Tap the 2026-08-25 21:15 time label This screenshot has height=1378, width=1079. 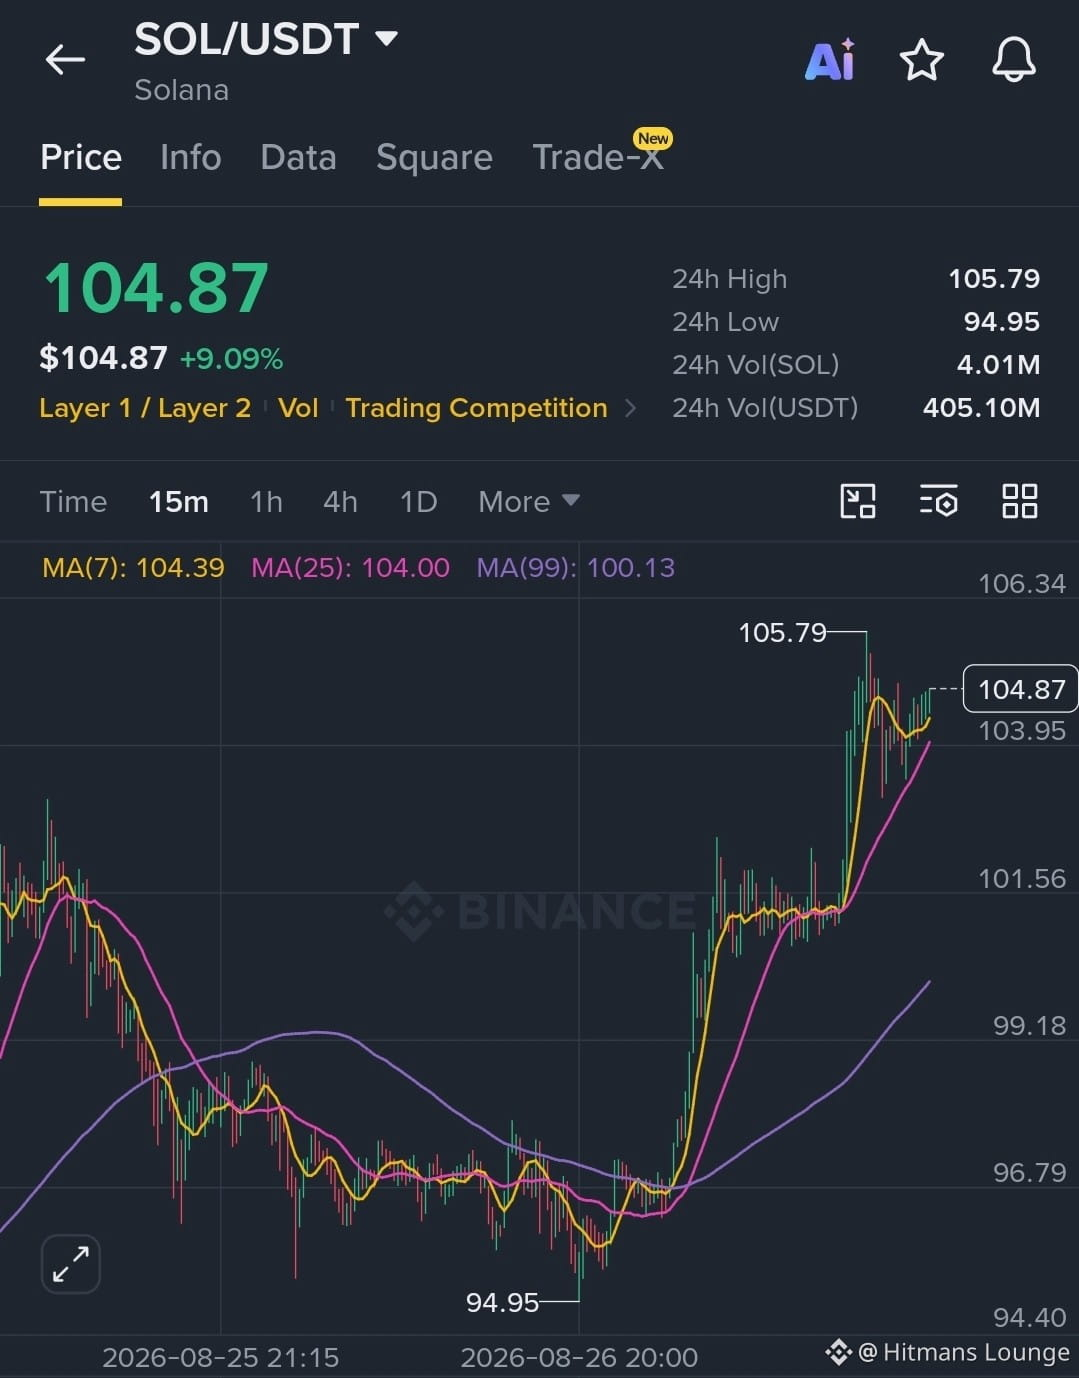tap(220, 1358)
